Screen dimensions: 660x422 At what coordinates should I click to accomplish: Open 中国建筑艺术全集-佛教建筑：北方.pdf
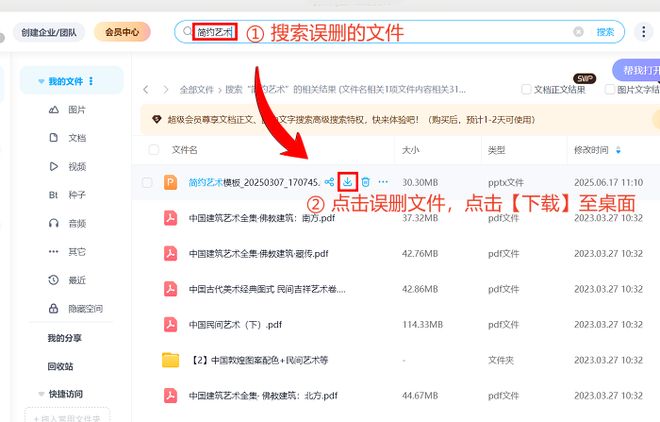pyautogui.click(x=263, y=395)
